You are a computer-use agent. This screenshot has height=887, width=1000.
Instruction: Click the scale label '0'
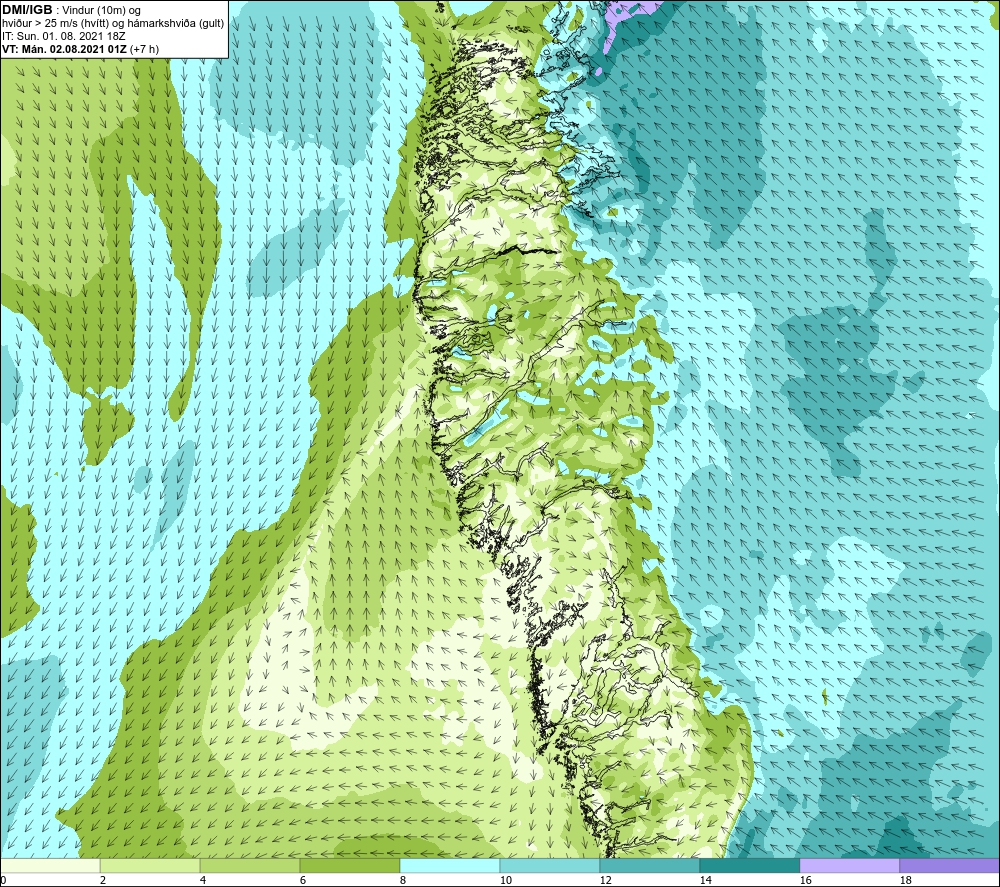point(3,880)
